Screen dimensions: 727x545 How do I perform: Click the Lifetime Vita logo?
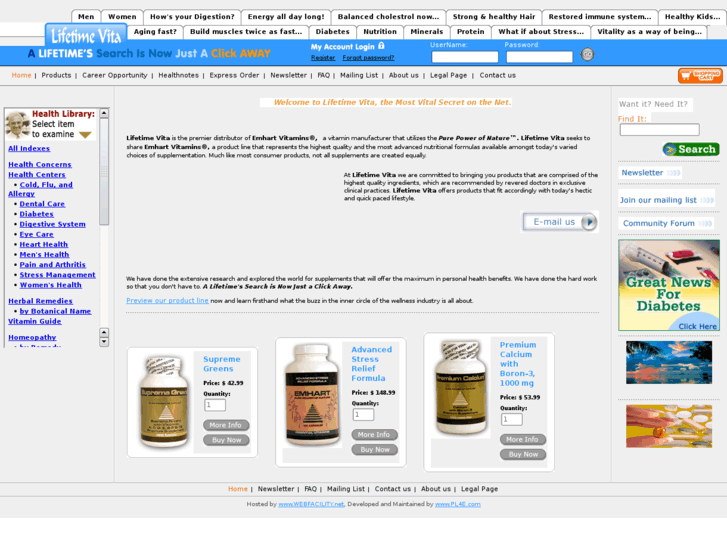[86, 36]
